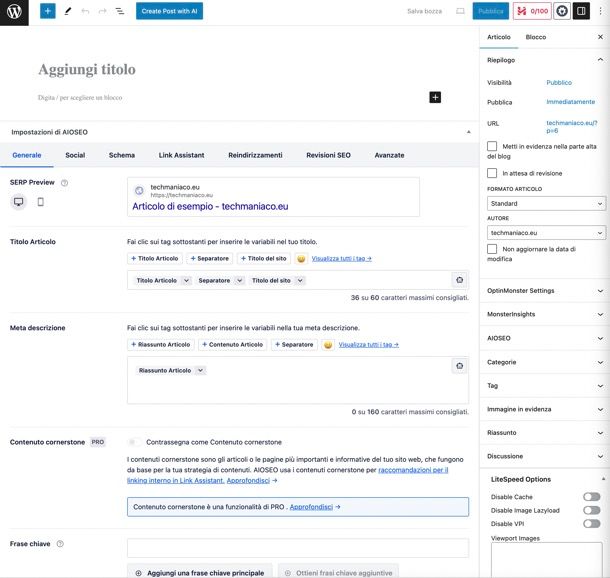
Task: Expand the MonsterInsights panel
Action: pyautogui.click(x=545, y=314)
